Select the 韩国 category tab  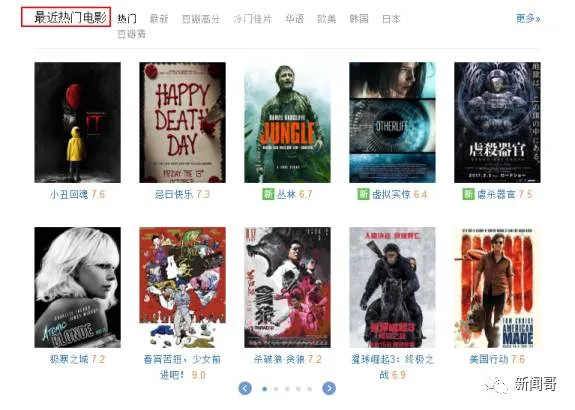coord(359,18)
